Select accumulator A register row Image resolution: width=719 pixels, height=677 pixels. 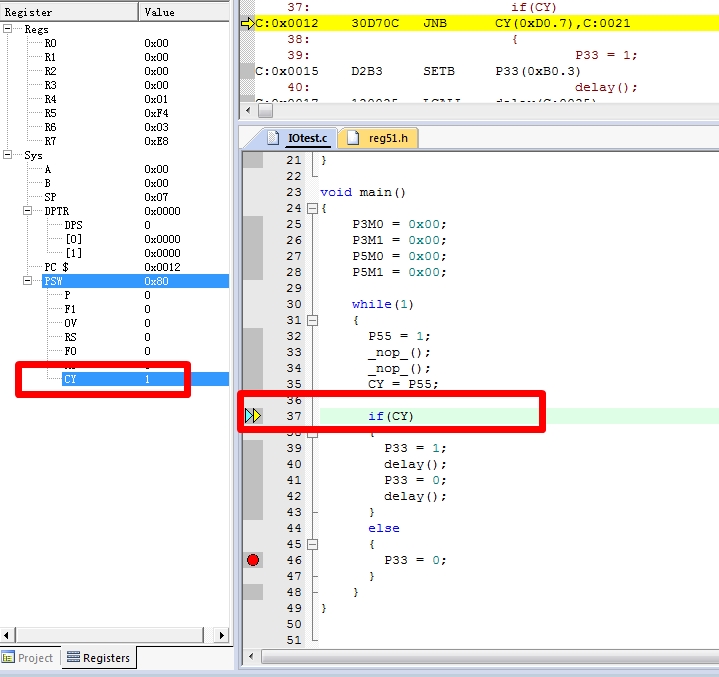coord(135,169)
